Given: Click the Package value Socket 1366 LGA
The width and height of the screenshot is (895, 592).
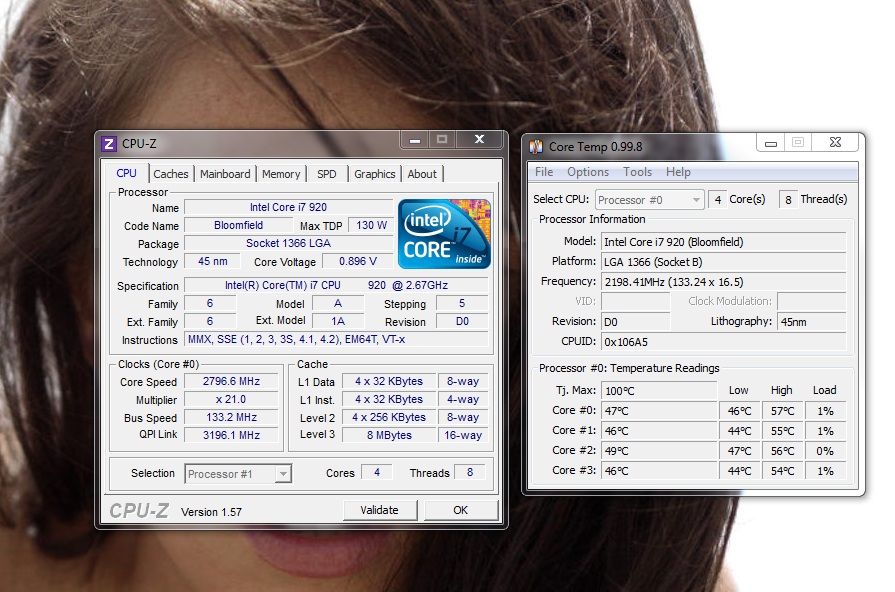Looking at the screenshot, I should [288, 243].
